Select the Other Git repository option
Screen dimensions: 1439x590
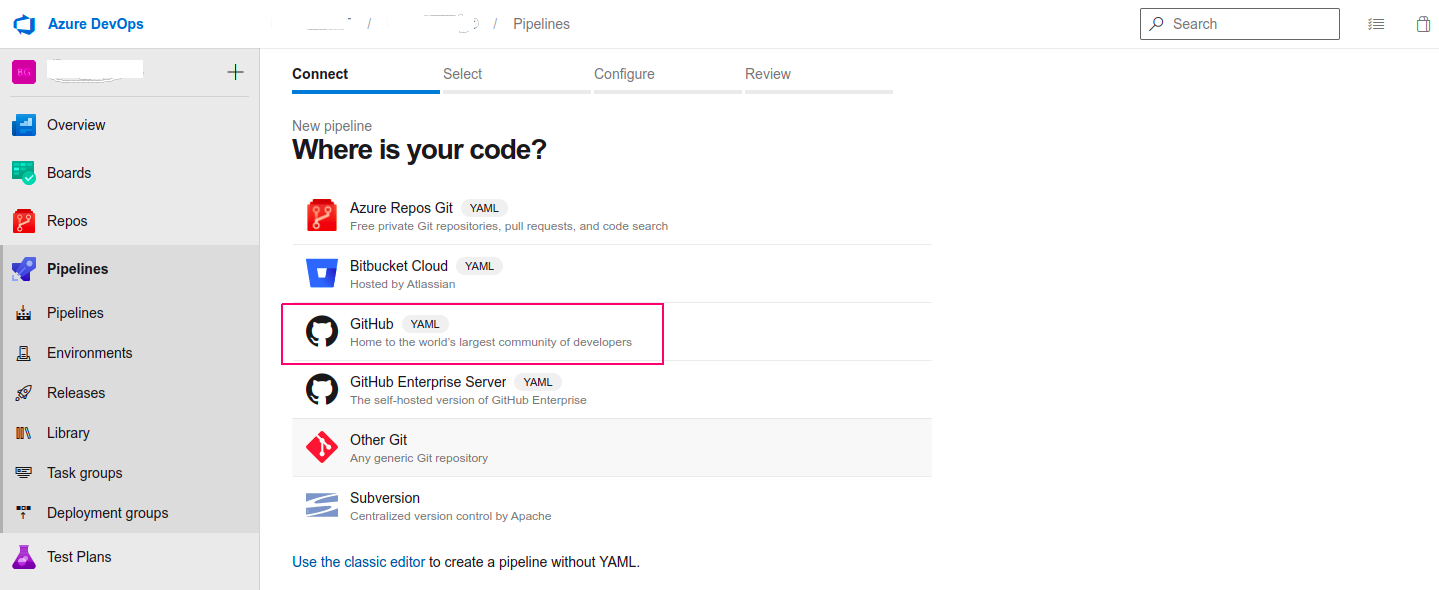tap(612, 448)
